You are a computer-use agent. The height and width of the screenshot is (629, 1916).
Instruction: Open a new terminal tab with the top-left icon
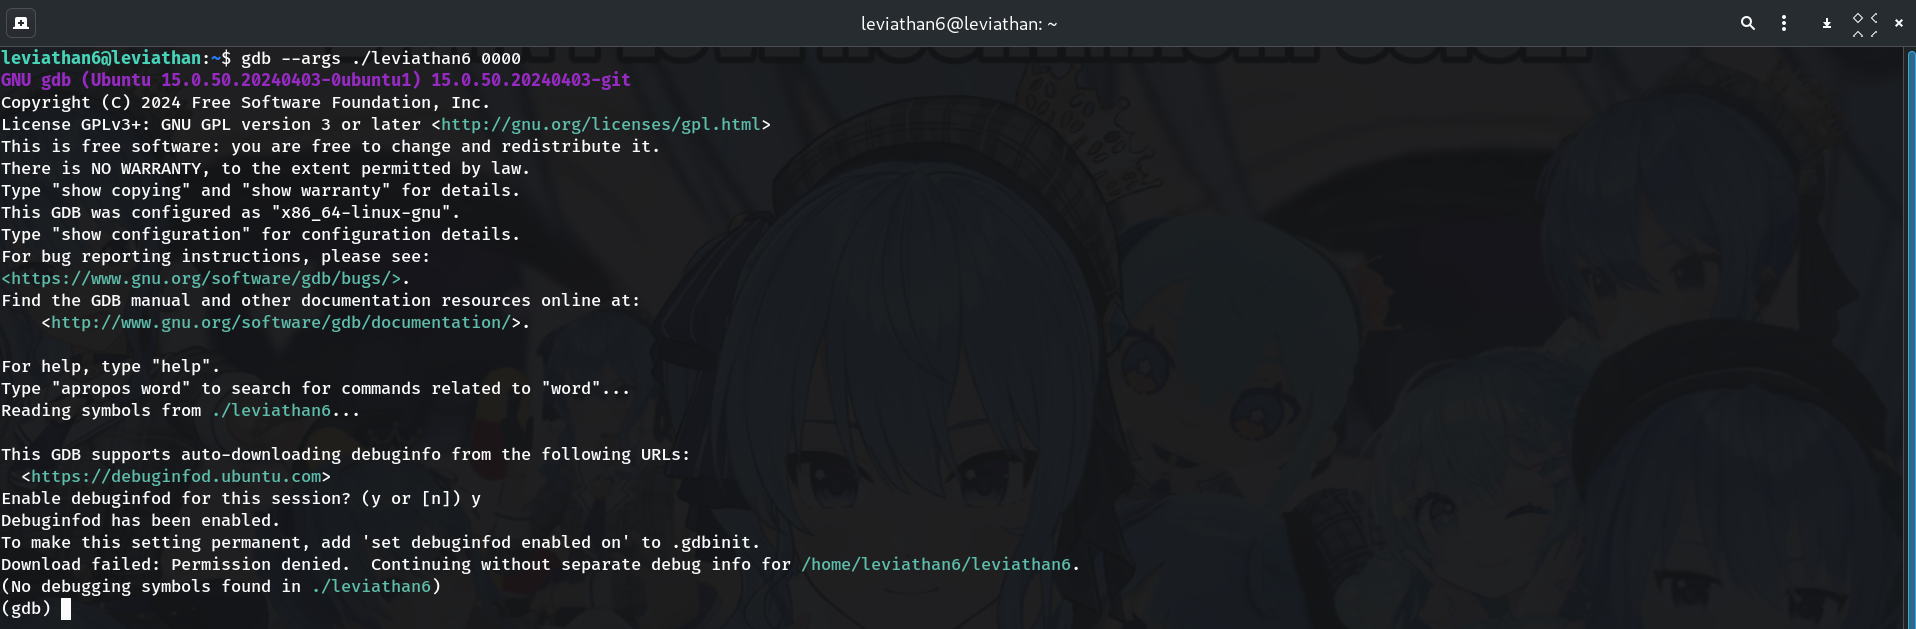tap(21, 22)
